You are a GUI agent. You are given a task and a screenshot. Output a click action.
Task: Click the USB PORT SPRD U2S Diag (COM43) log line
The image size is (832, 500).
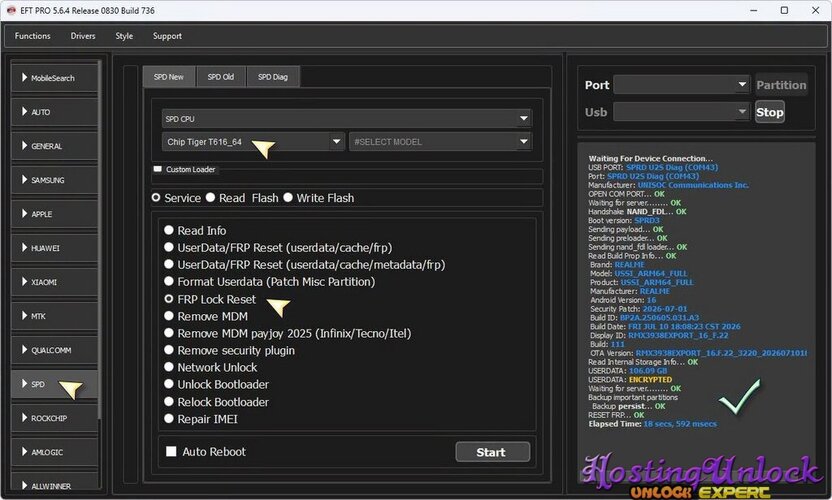(653, 167)
